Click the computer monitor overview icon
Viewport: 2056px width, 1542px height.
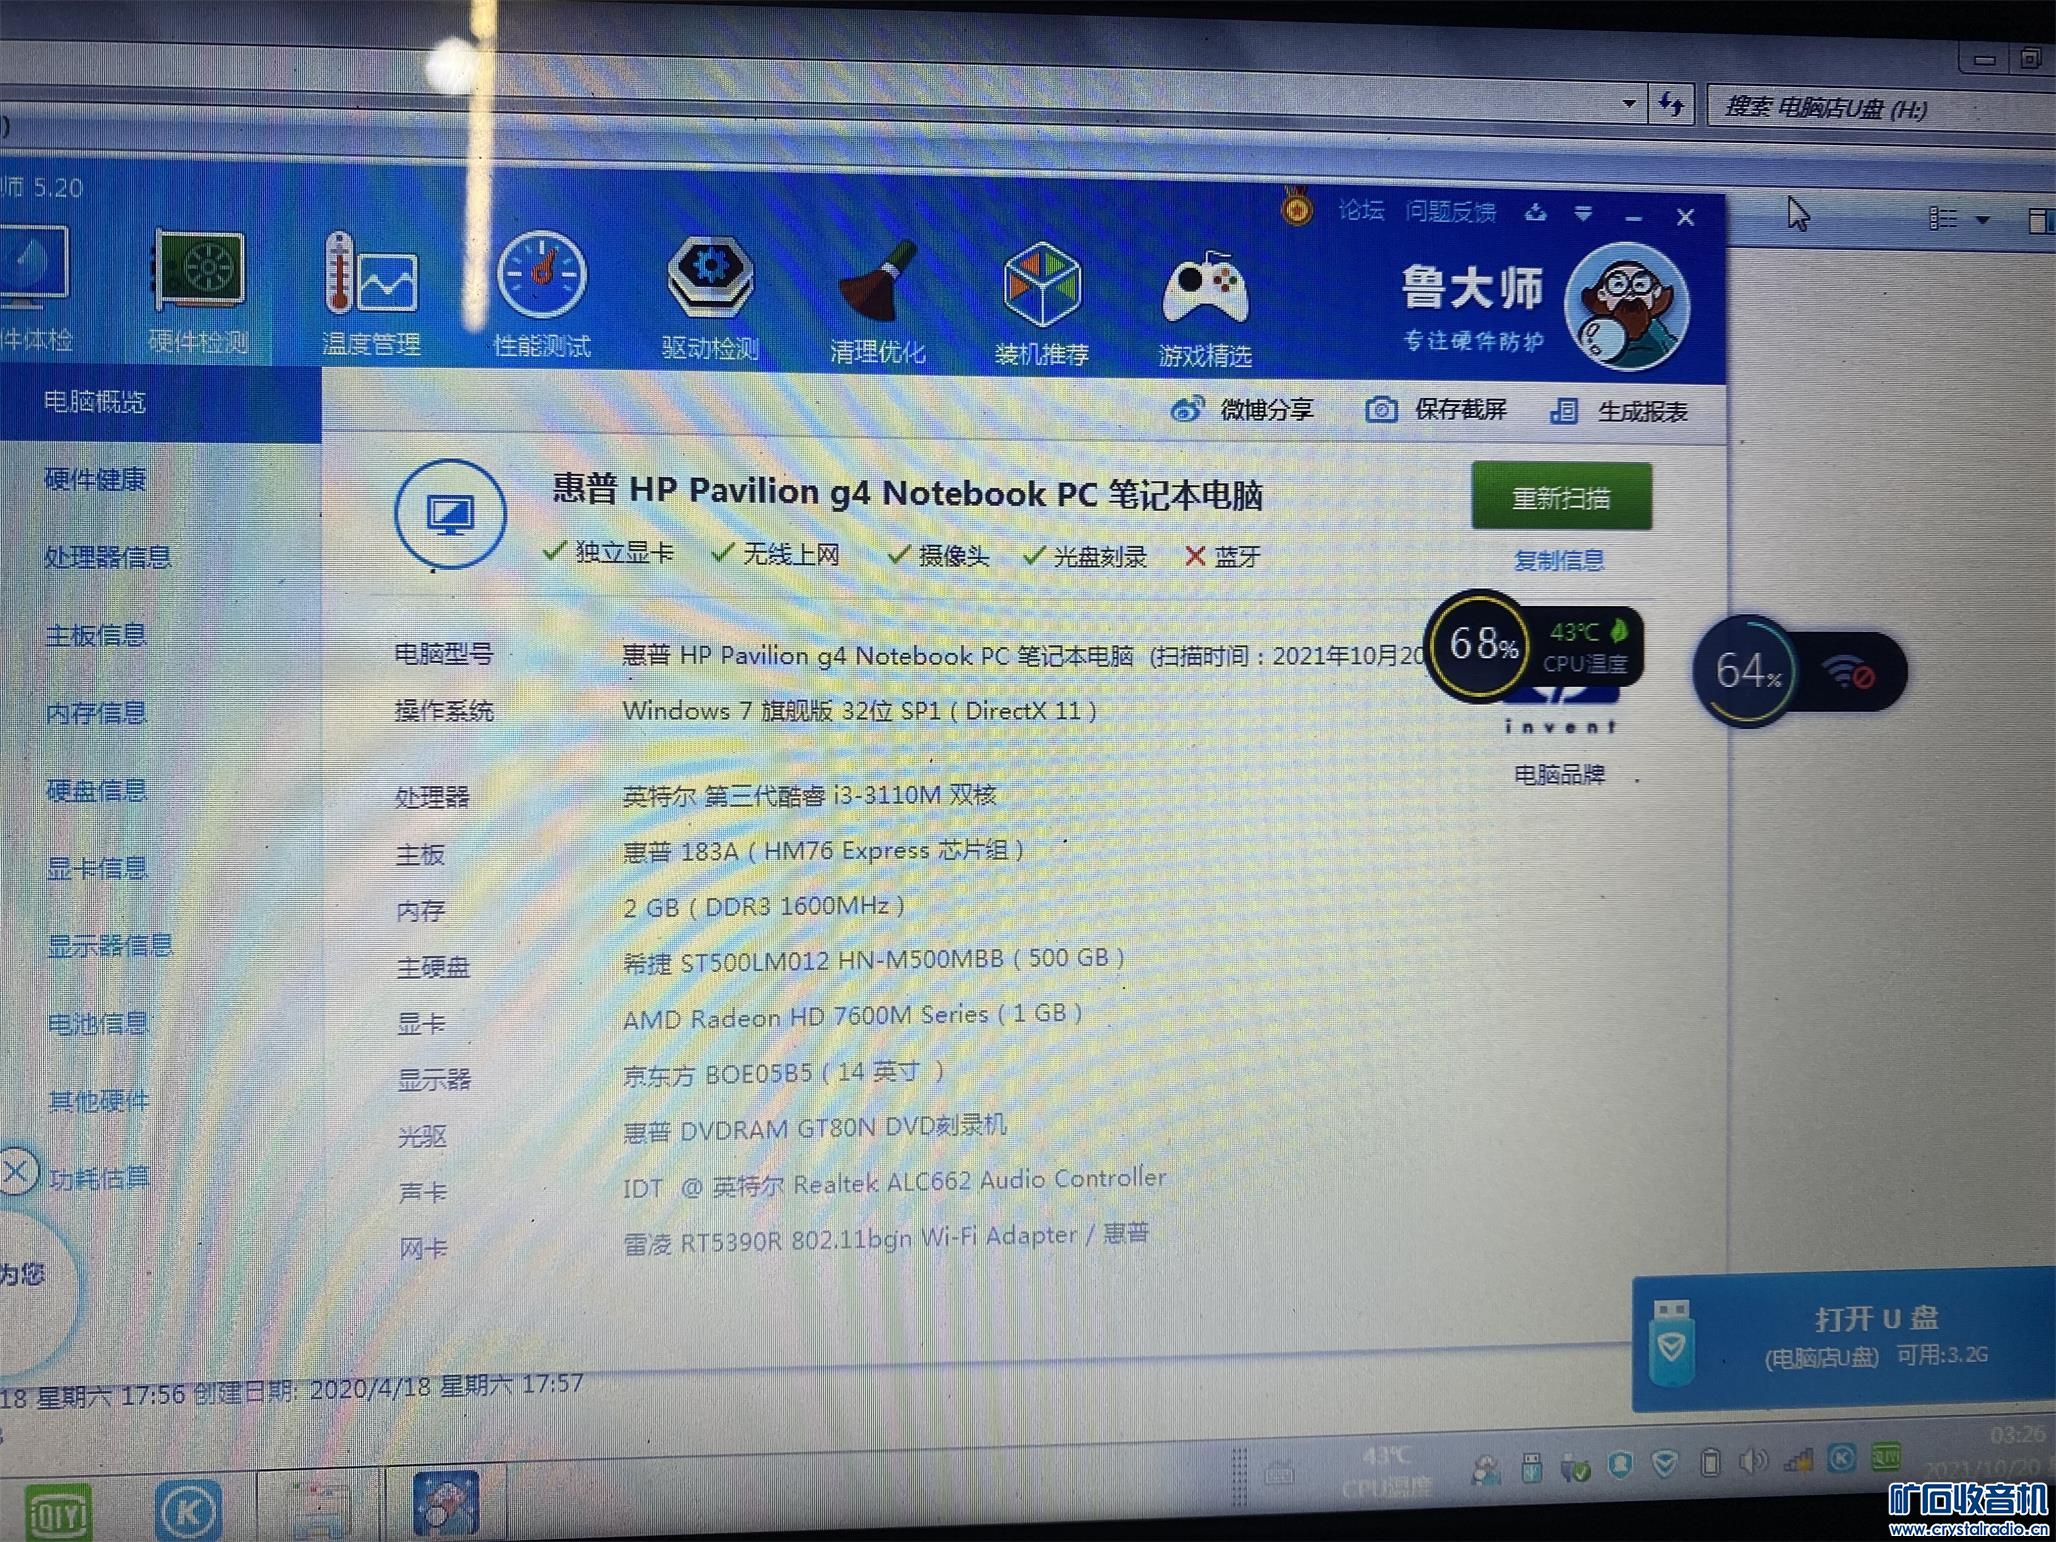click(450, 515)
